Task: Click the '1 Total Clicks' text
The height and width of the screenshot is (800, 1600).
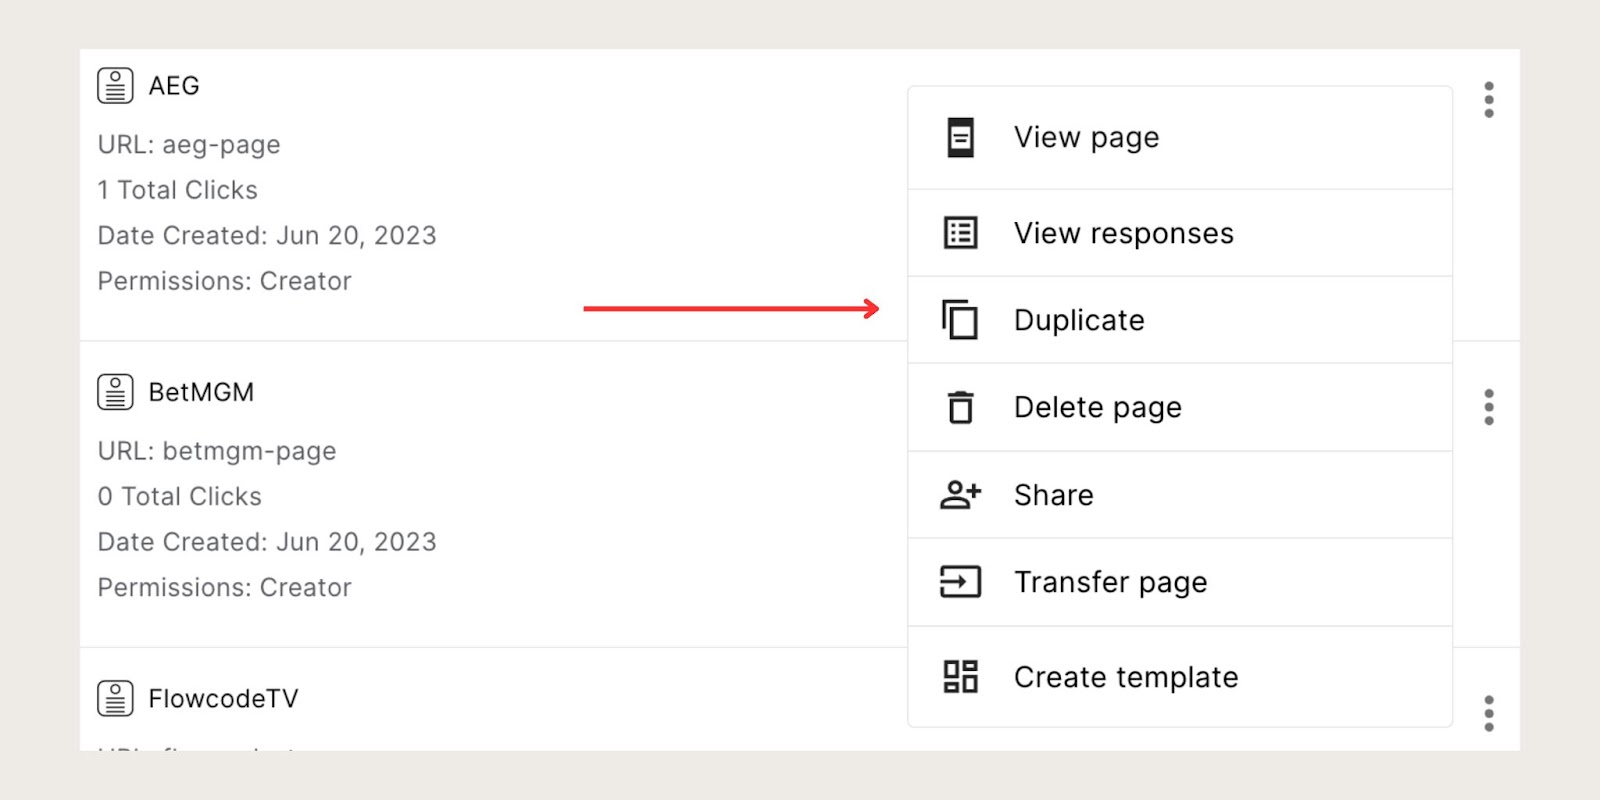Action: [178, 190]
